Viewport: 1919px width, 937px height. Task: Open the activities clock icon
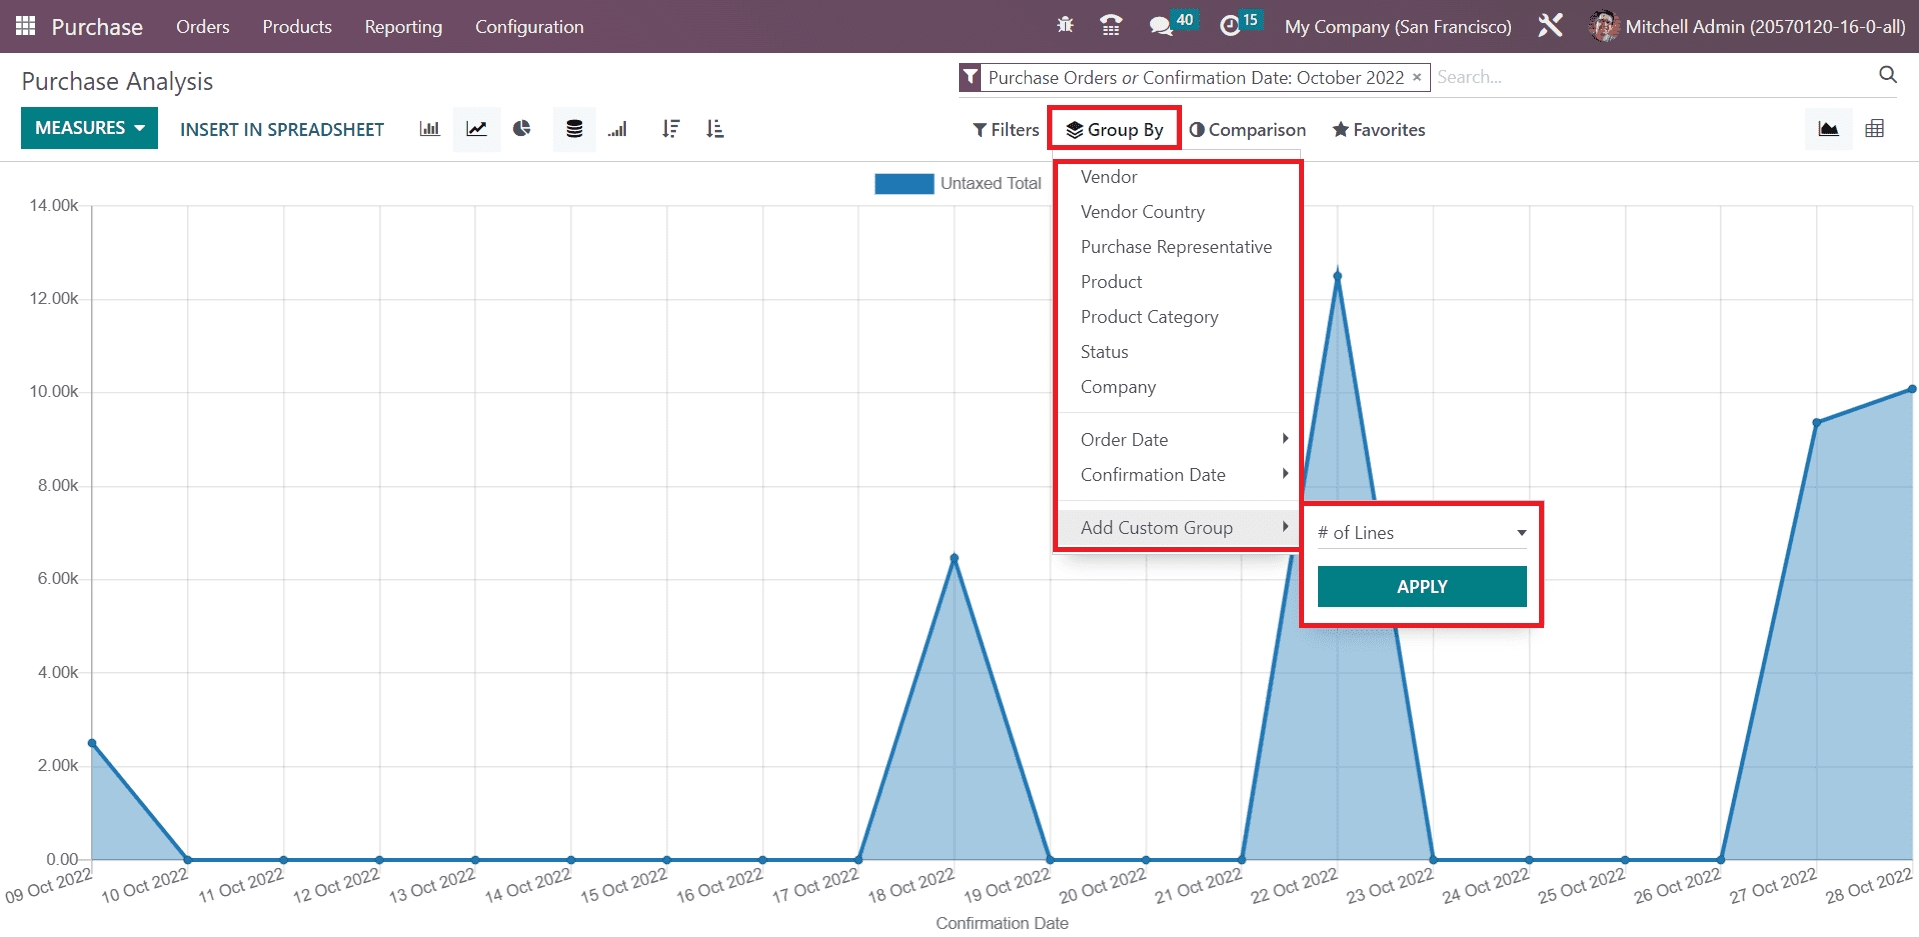pyautogui.click(x=1230, y=26)
